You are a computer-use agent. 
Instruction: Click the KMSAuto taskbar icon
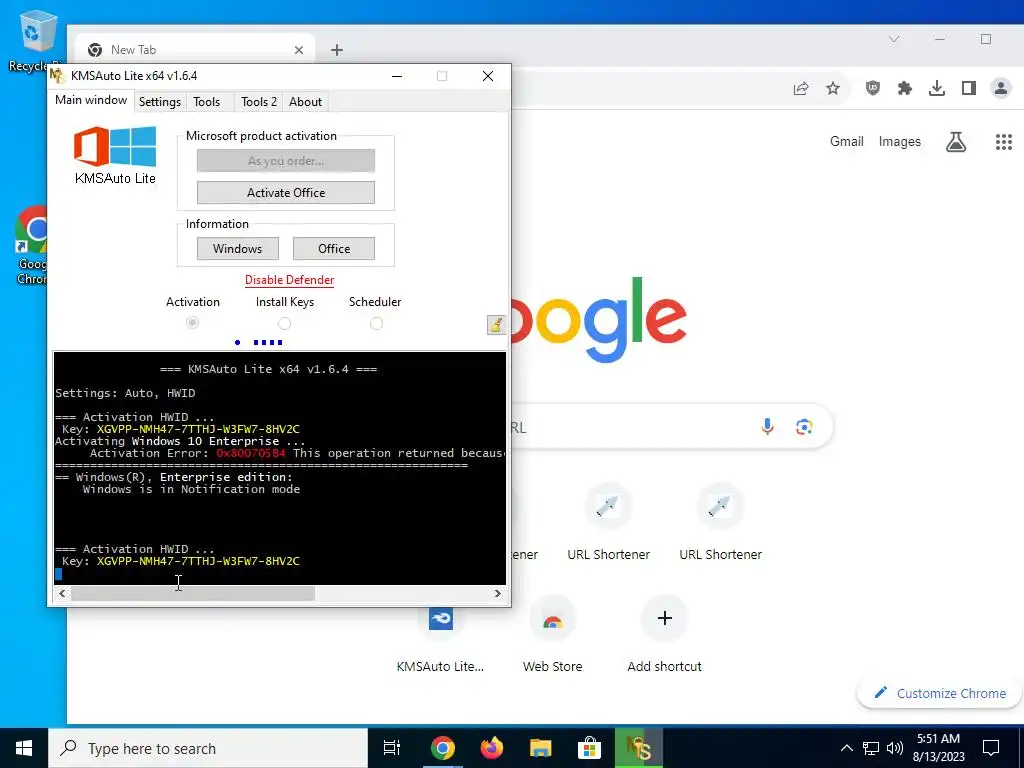pos(639,748)
